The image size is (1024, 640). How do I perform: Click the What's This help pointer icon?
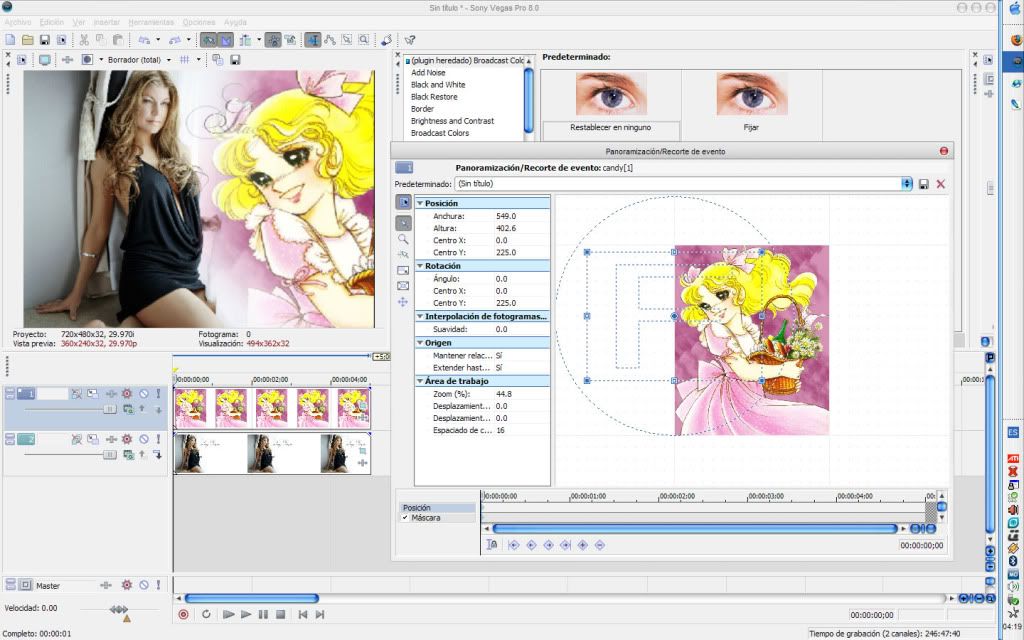pyautogui.click(x=409, y=40)
